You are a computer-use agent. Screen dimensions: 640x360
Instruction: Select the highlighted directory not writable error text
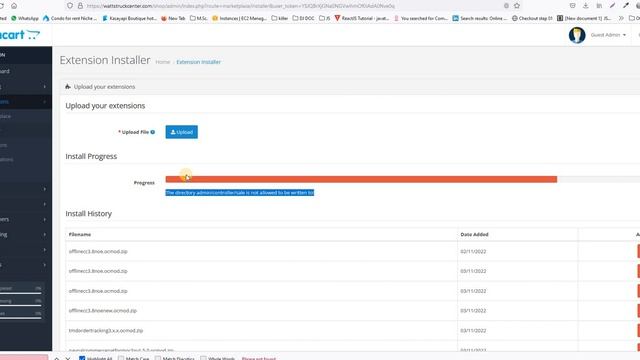[240, 193]
